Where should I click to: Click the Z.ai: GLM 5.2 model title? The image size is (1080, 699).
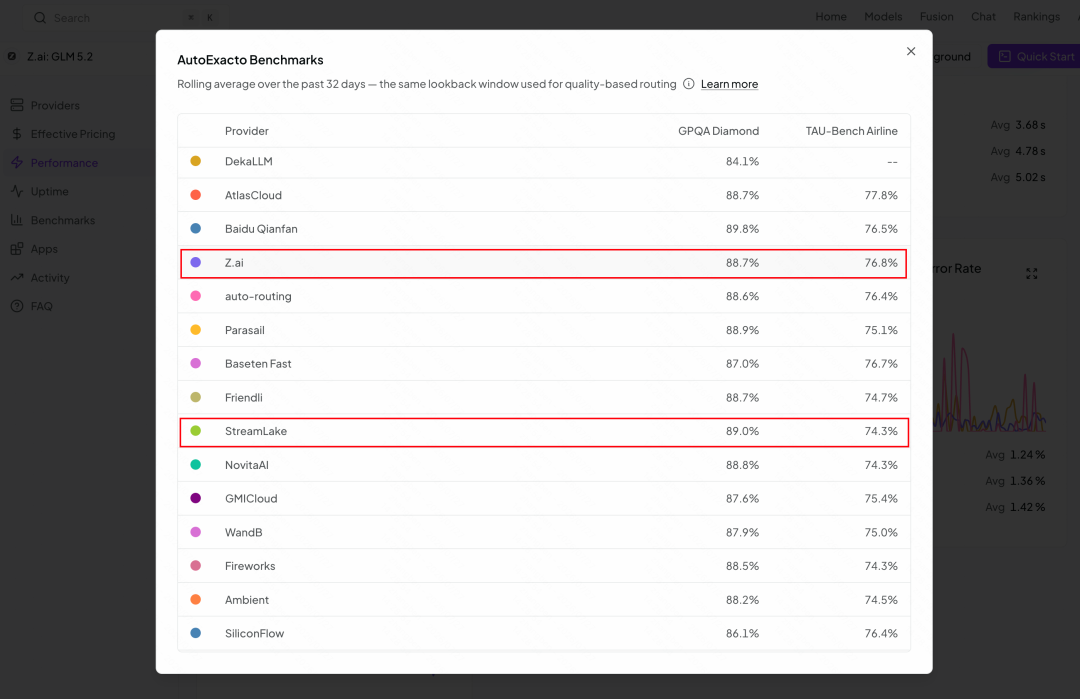pyautogui.click(x=60, y=56)
